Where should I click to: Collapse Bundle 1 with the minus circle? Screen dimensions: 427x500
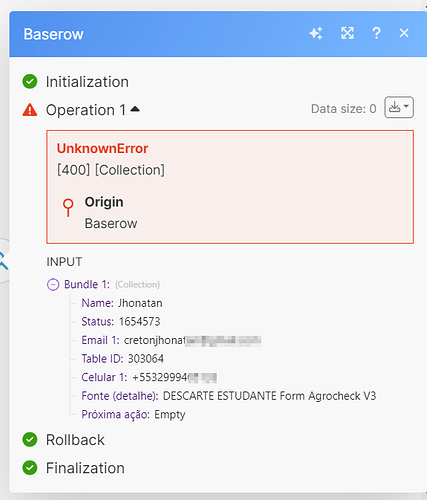click(53, 285)
